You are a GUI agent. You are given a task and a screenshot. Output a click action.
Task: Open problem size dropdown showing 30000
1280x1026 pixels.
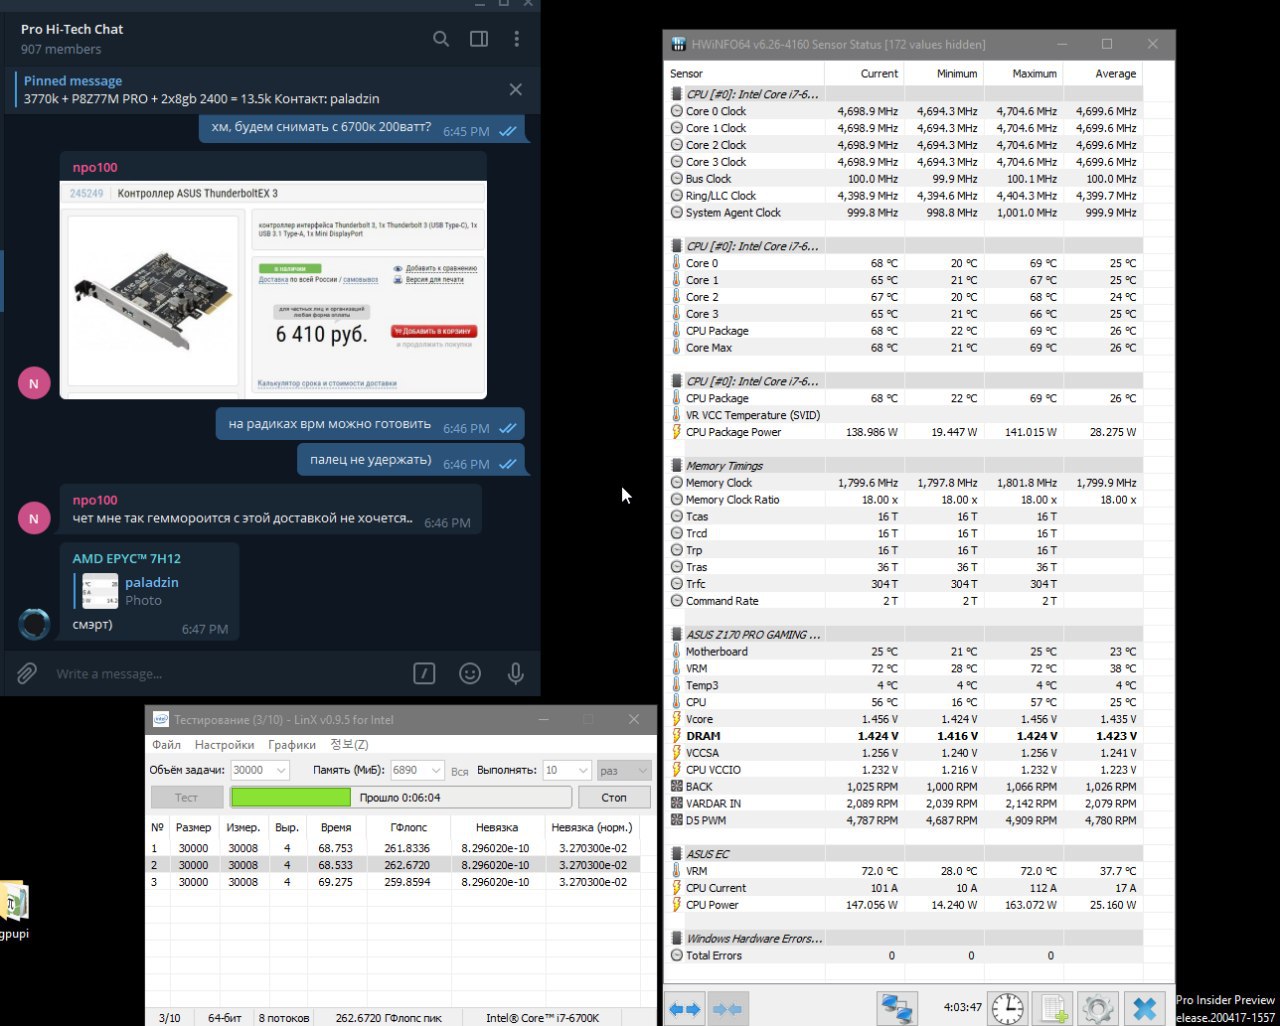coord(260,770)
